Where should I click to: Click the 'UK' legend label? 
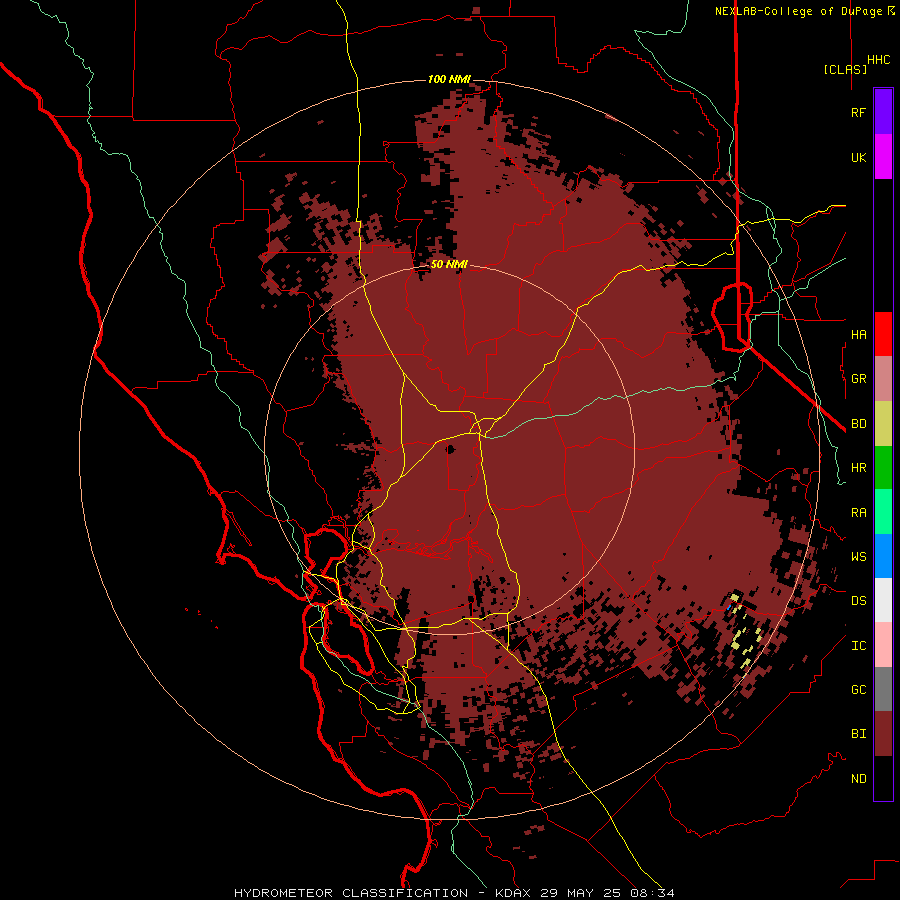point(858,157)
